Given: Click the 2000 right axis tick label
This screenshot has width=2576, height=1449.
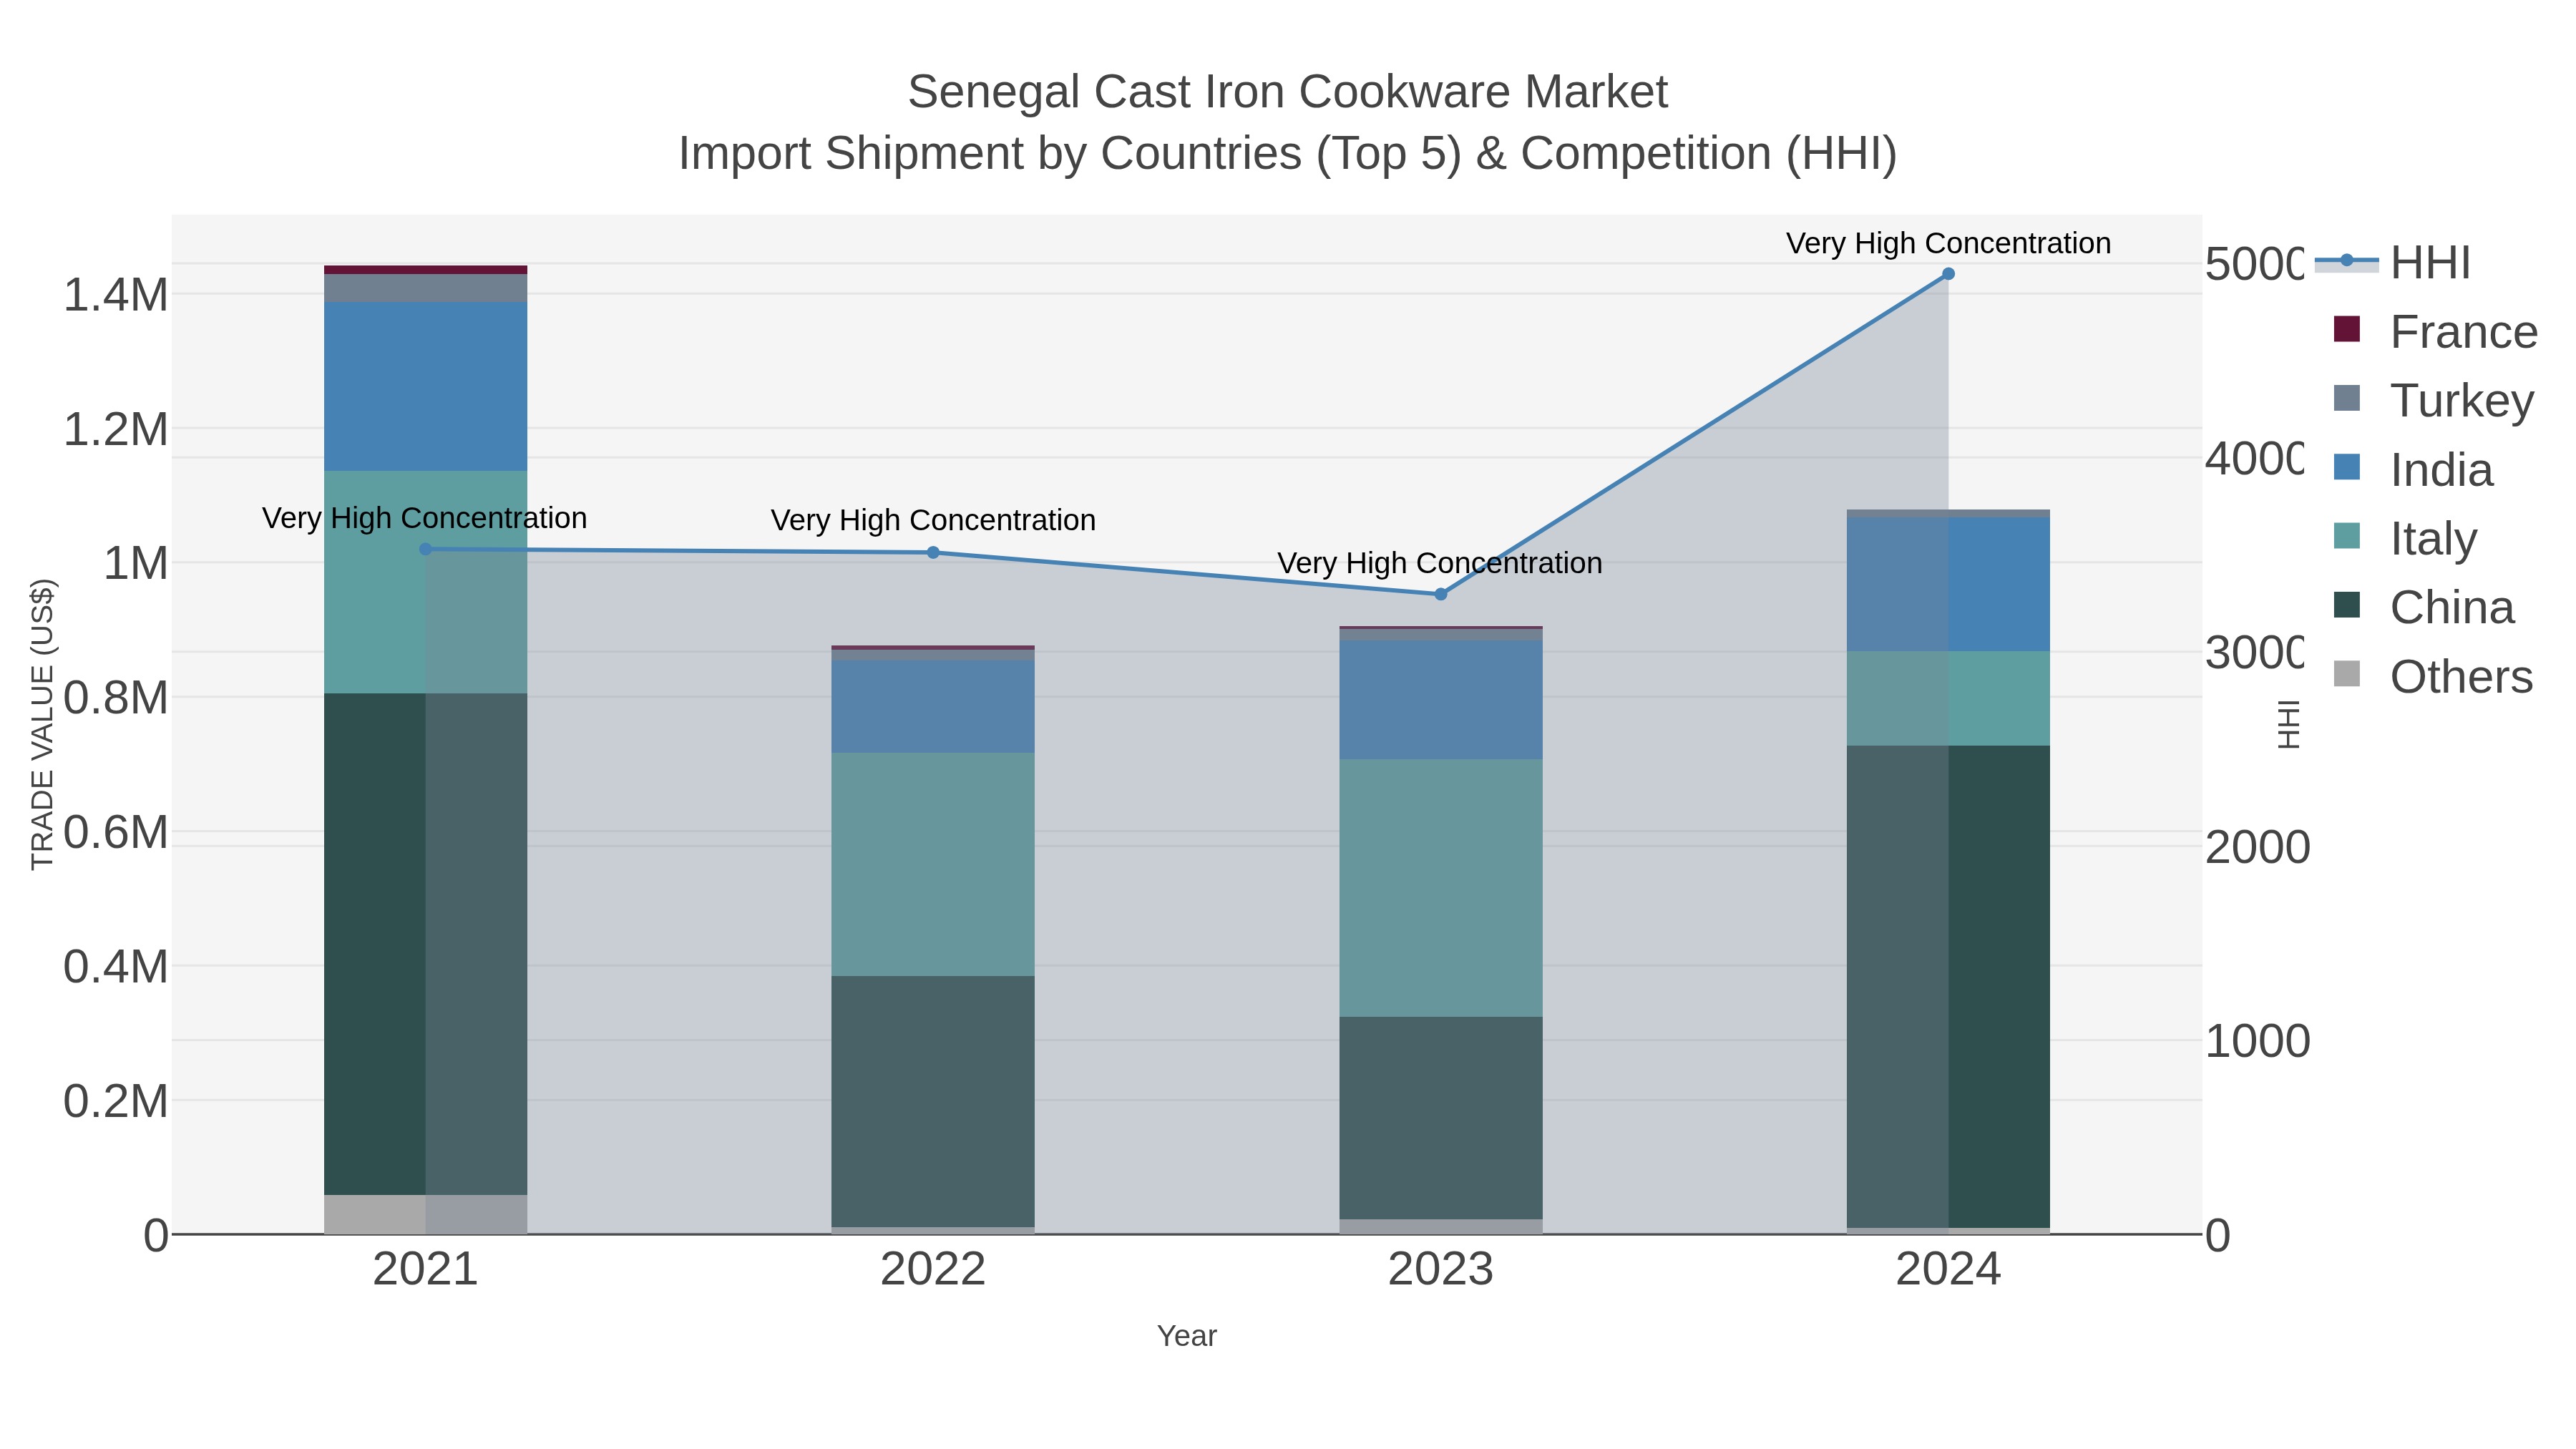Looking at the screenshot, I should point(2258,847).
